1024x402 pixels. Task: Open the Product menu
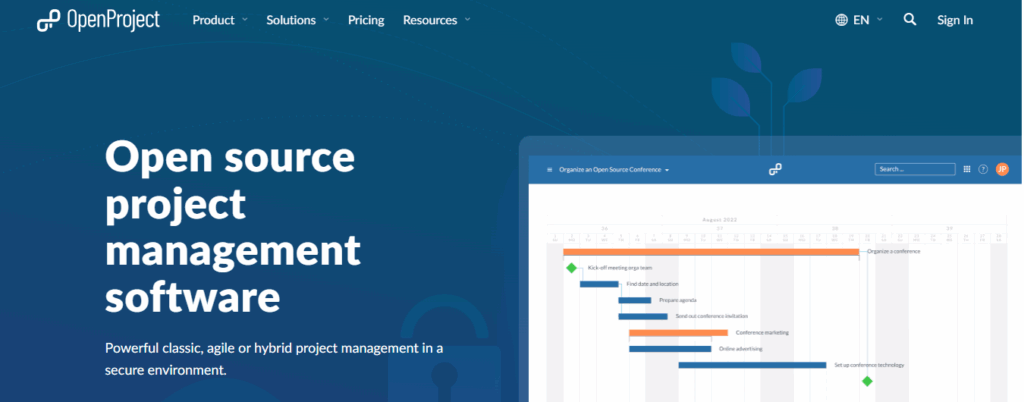(x=214, y=20)
